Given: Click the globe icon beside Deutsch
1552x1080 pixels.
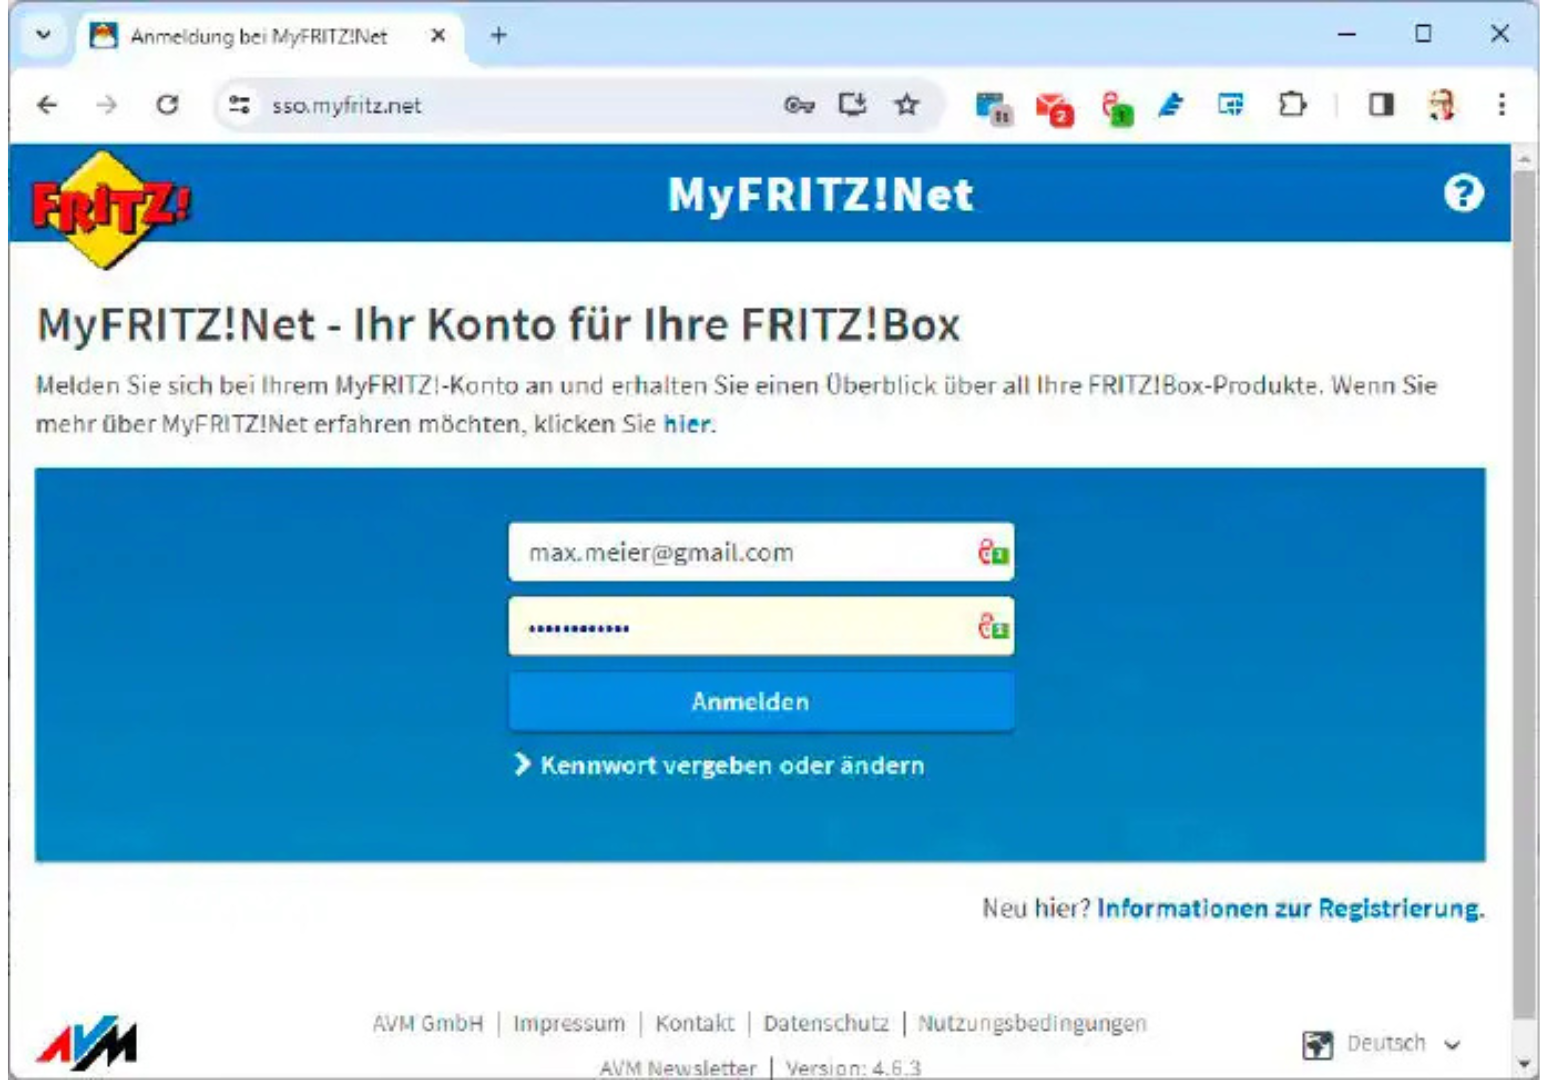Looking at the screenshot, I should tap(1318, 1045).
